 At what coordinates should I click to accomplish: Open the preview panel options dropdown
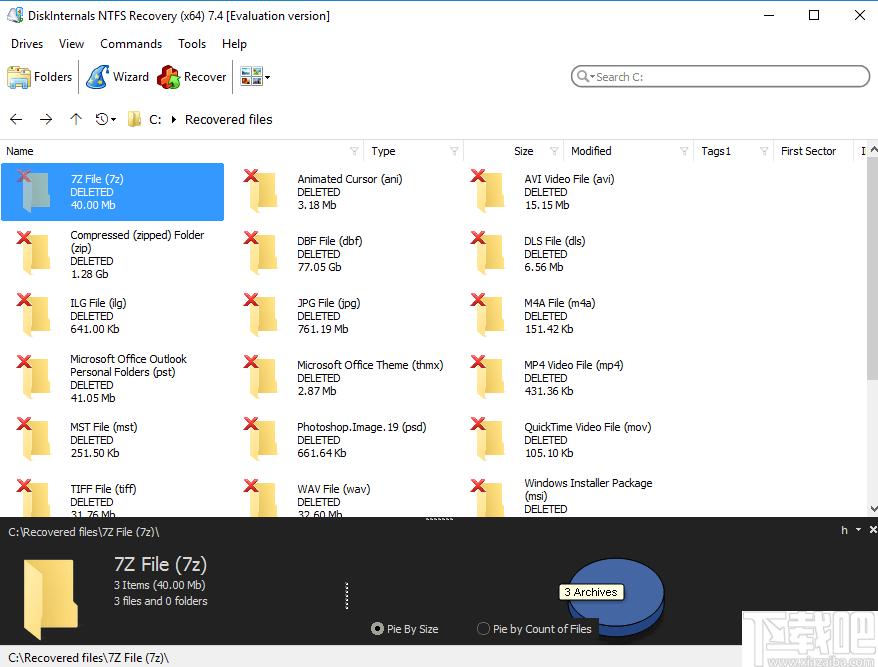[x=858, y=529]
